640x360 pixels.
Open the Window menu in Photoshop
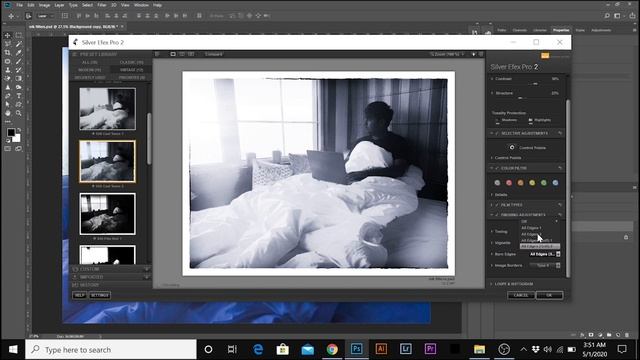141,5
